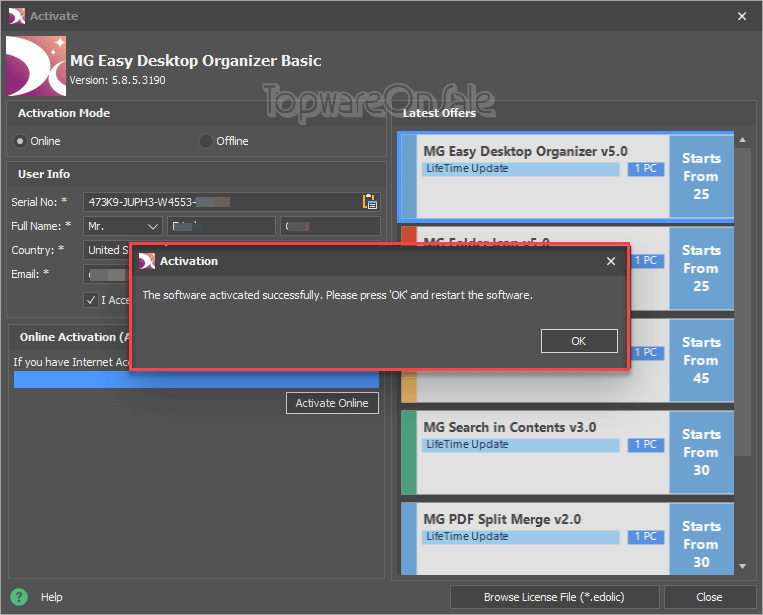This screenshot has width=763, height=615.
Task: Click the Latest Offers scrollbar thumb
Action: 743,302
